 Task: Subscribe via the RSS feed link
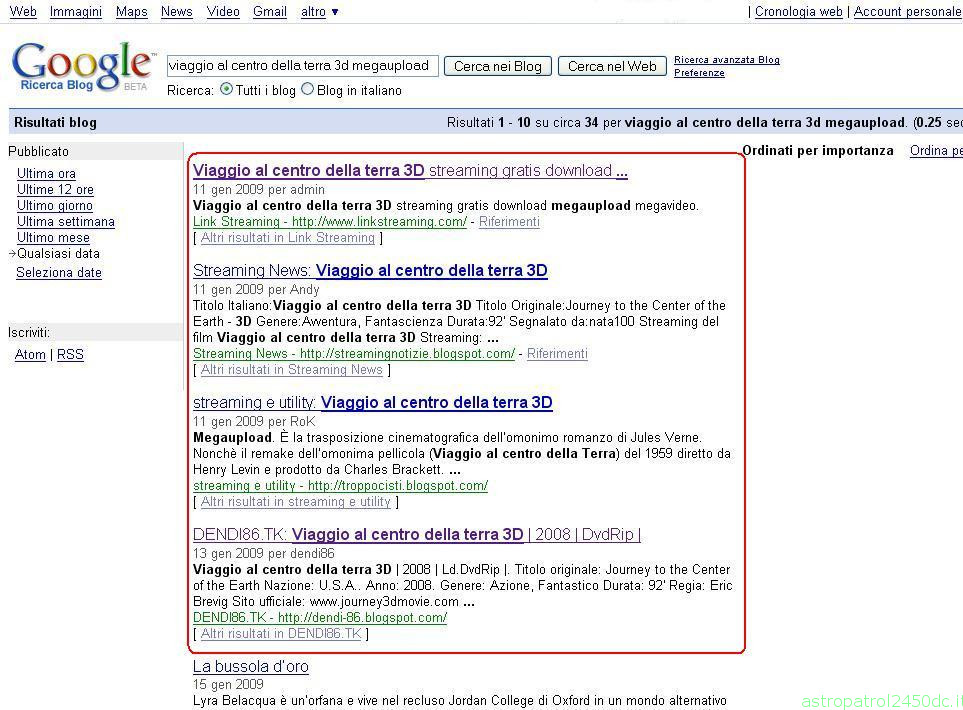70,354
